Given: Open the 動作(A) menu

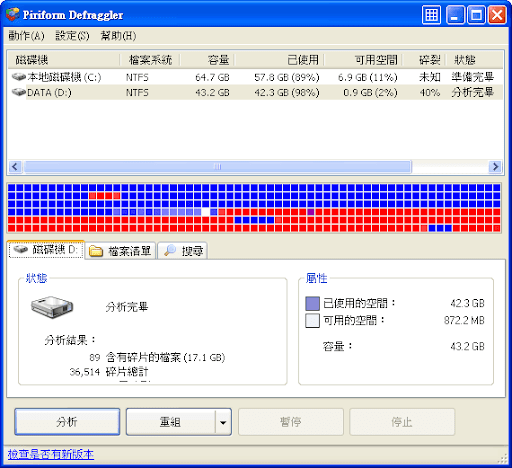Looking at the screenshot, I should (x=26, y=36).
